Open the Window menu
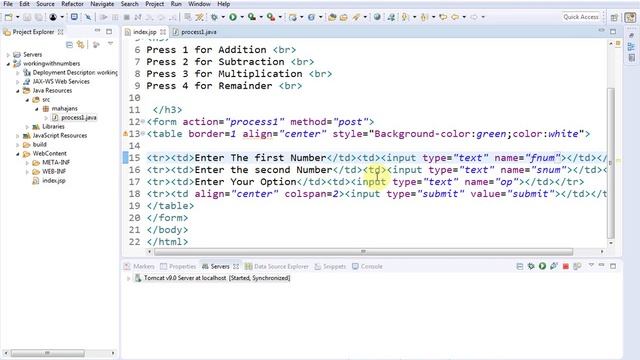 199,4
